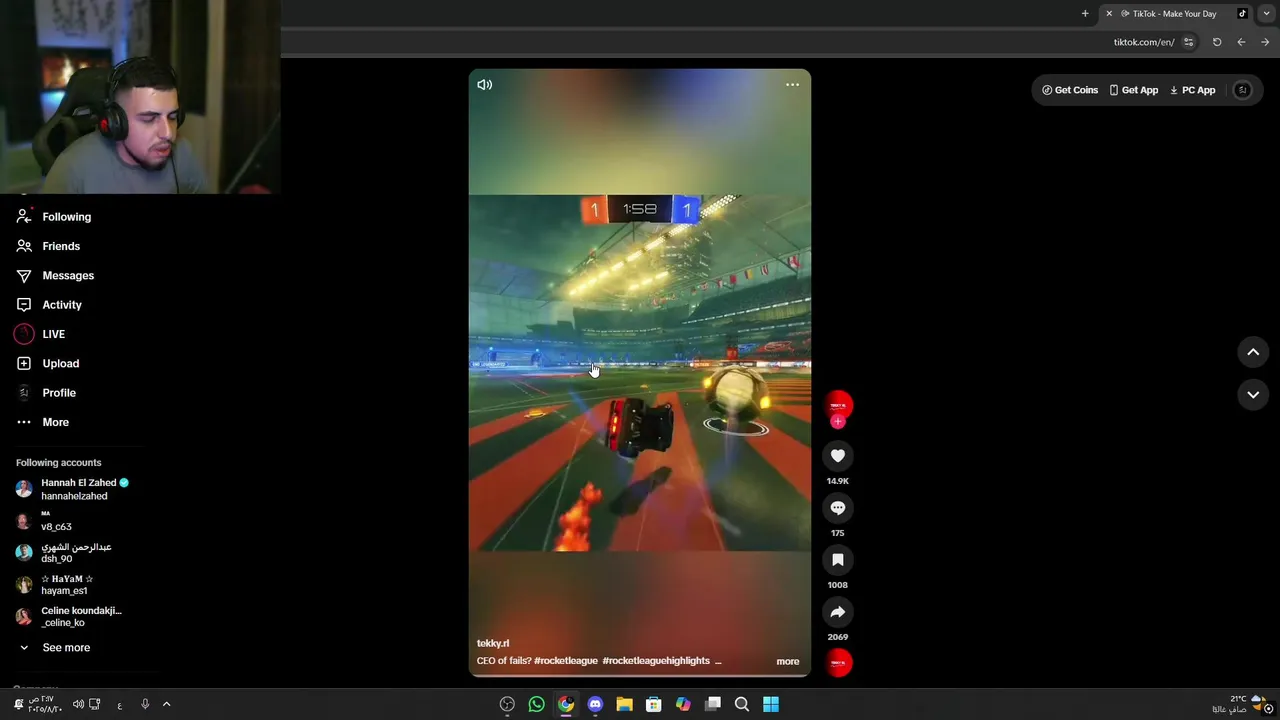Open the #rocketleaguehighlights hashtag

point(656,661)
